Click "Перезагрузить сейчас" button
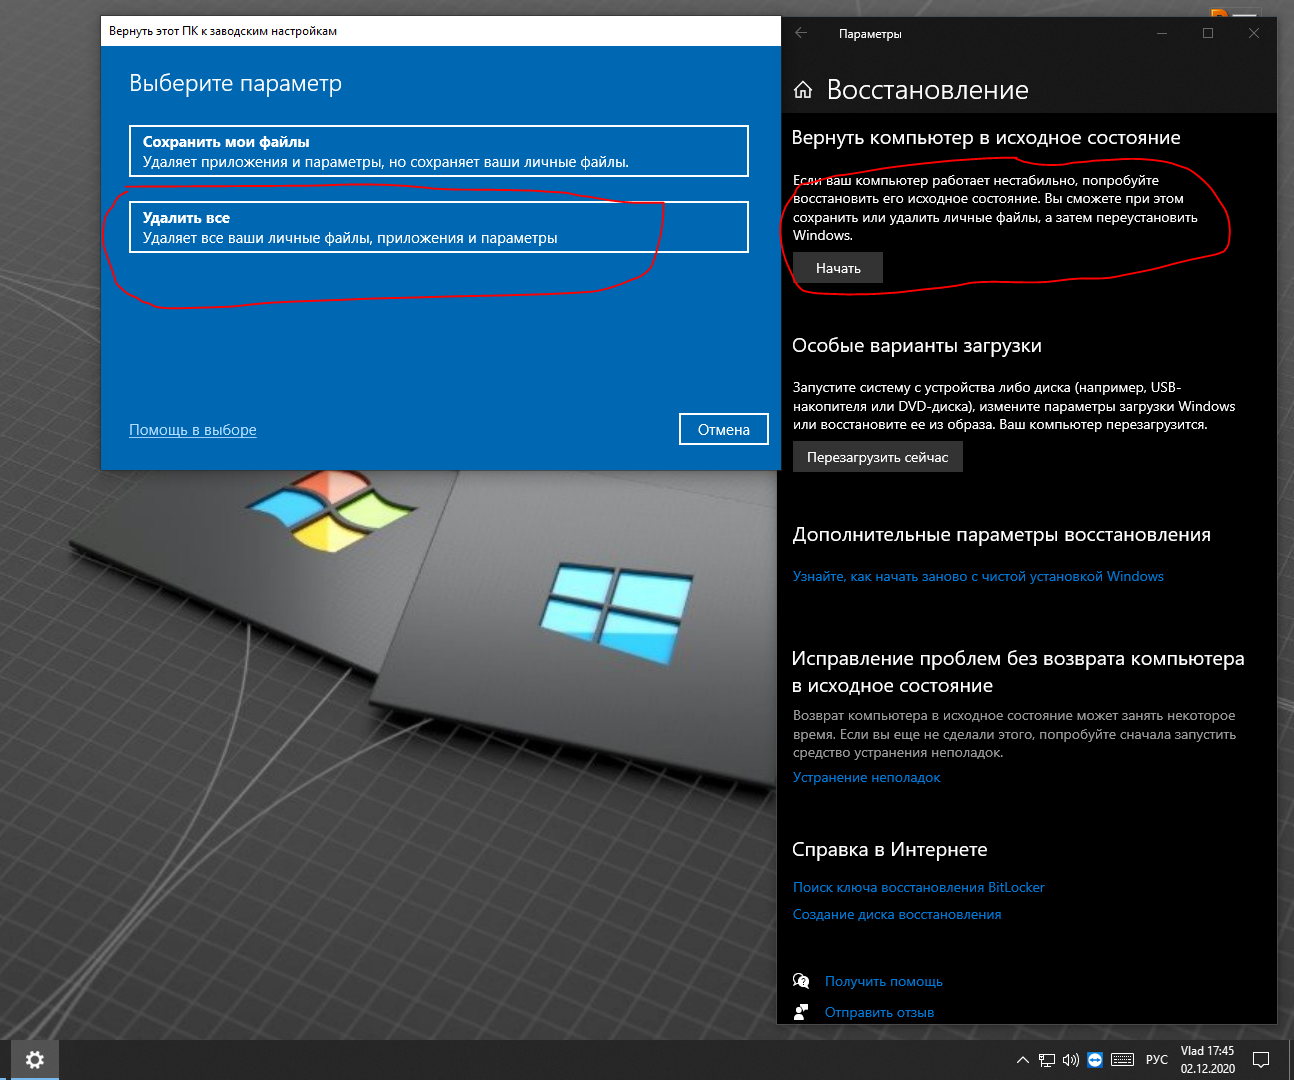Screen dimensions: 1294x1080 (x=878, y=457)
